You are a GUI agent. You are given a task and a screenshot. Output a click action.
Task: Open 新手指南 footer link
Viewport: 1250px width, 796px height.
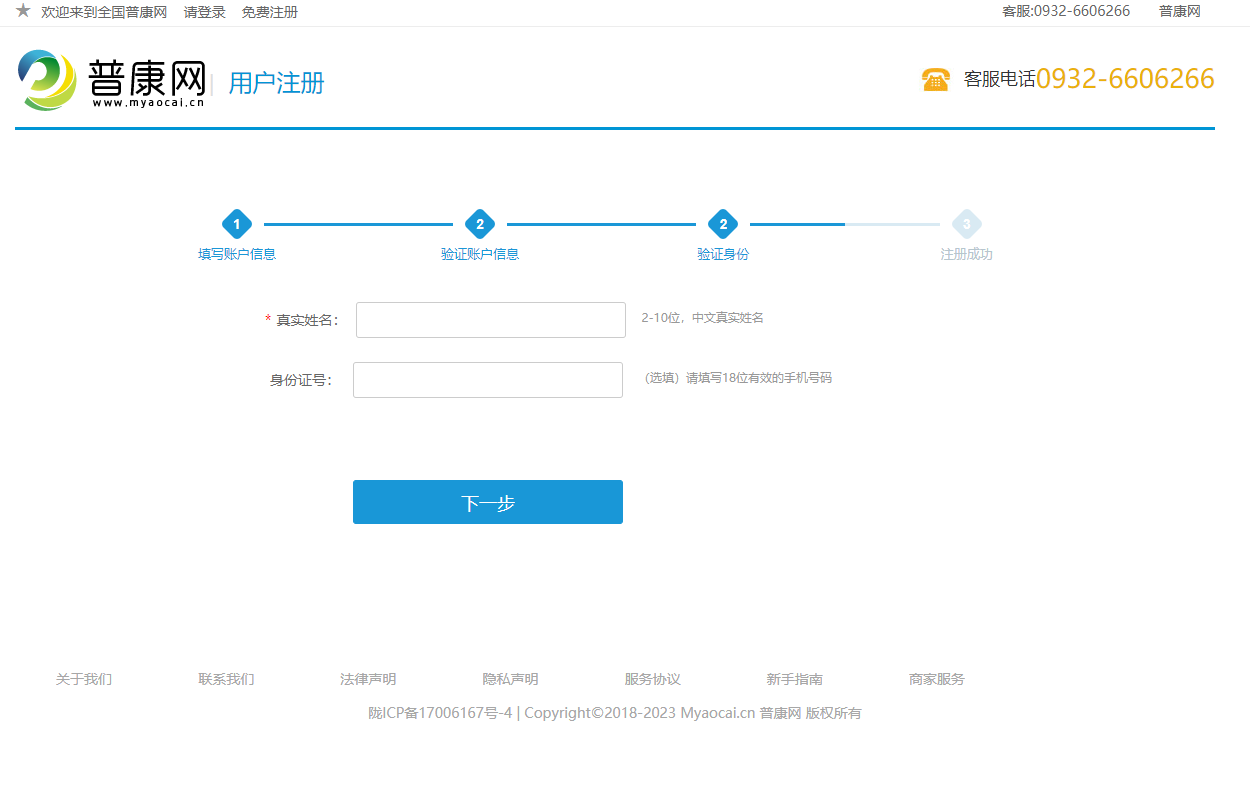(794, 679)
